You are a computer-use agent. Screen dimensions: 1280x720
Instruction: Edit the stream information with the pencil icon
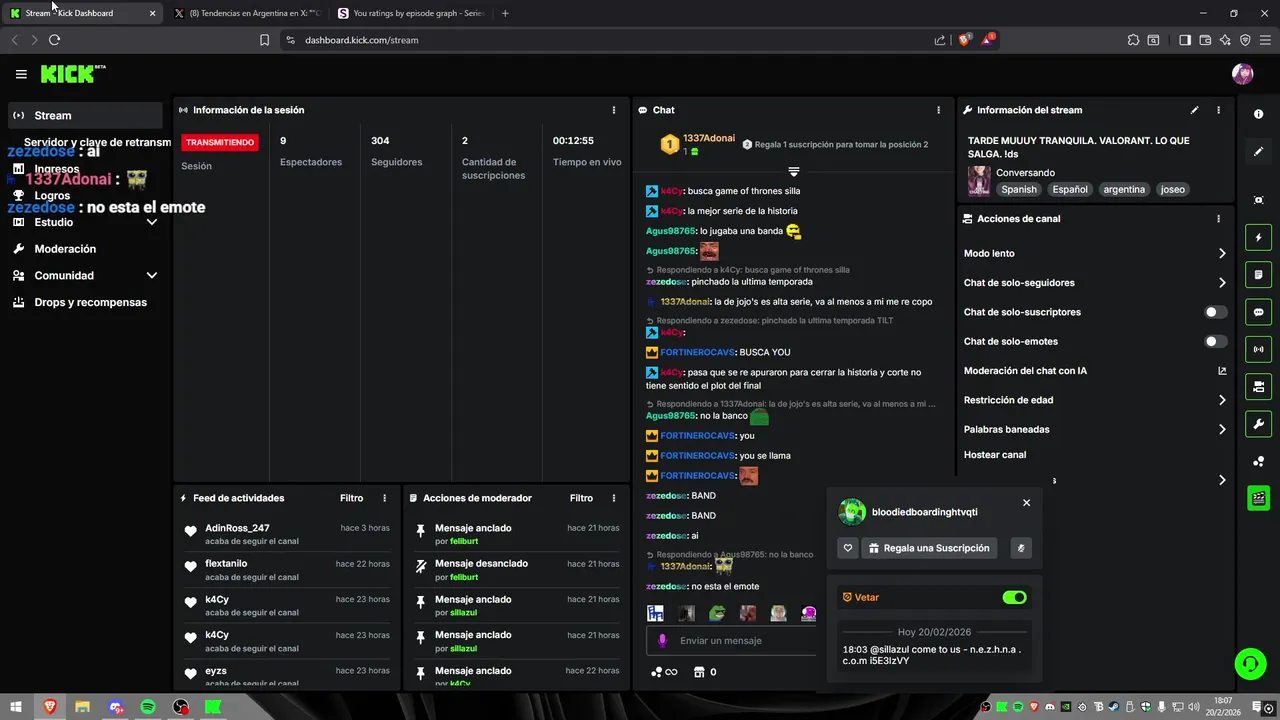click(1194, 110)
